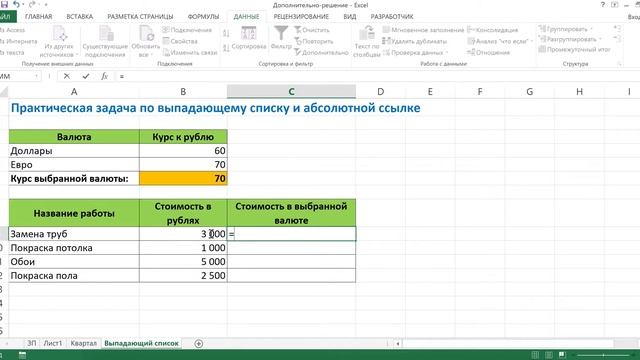Screen dimensions: 640x360
Task: Click Изменить связи button
Action: tap(190, 53)
